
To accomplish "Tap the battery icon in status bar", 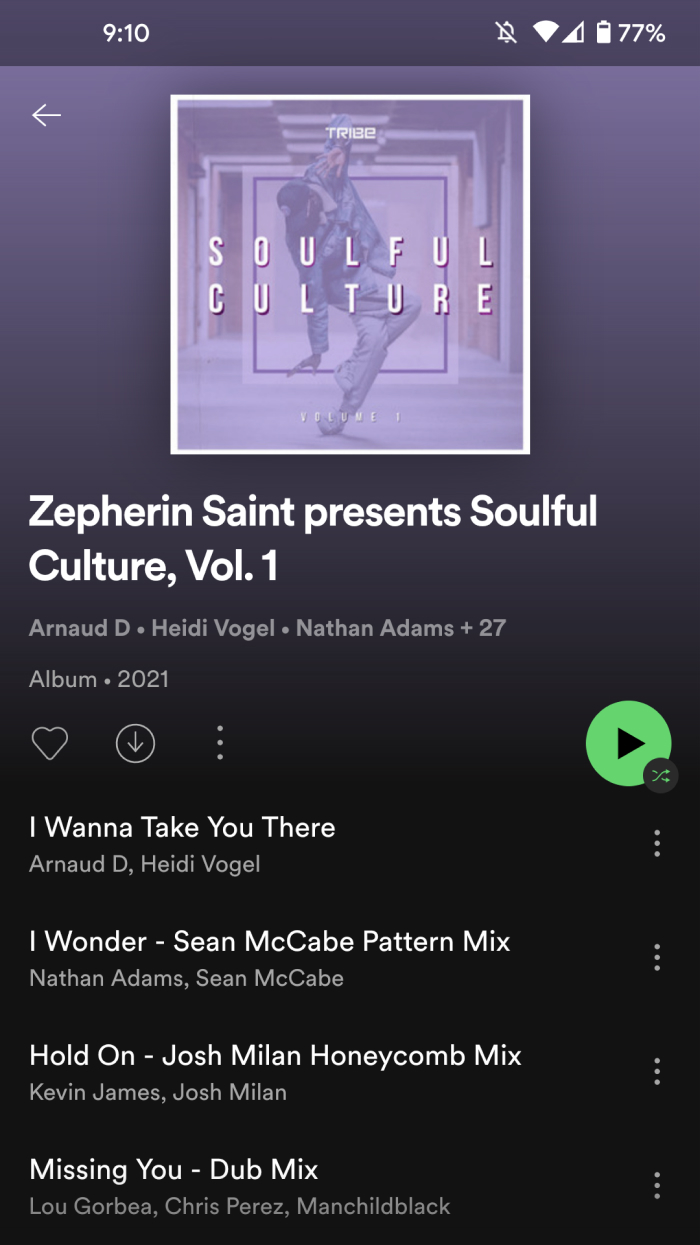I will tap(603, 33).
